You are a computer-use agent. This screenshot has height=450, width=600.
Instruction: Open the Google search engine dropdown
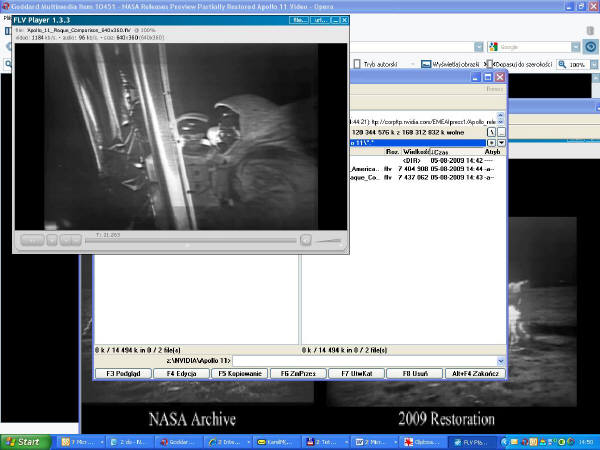[x=576, y=47]
